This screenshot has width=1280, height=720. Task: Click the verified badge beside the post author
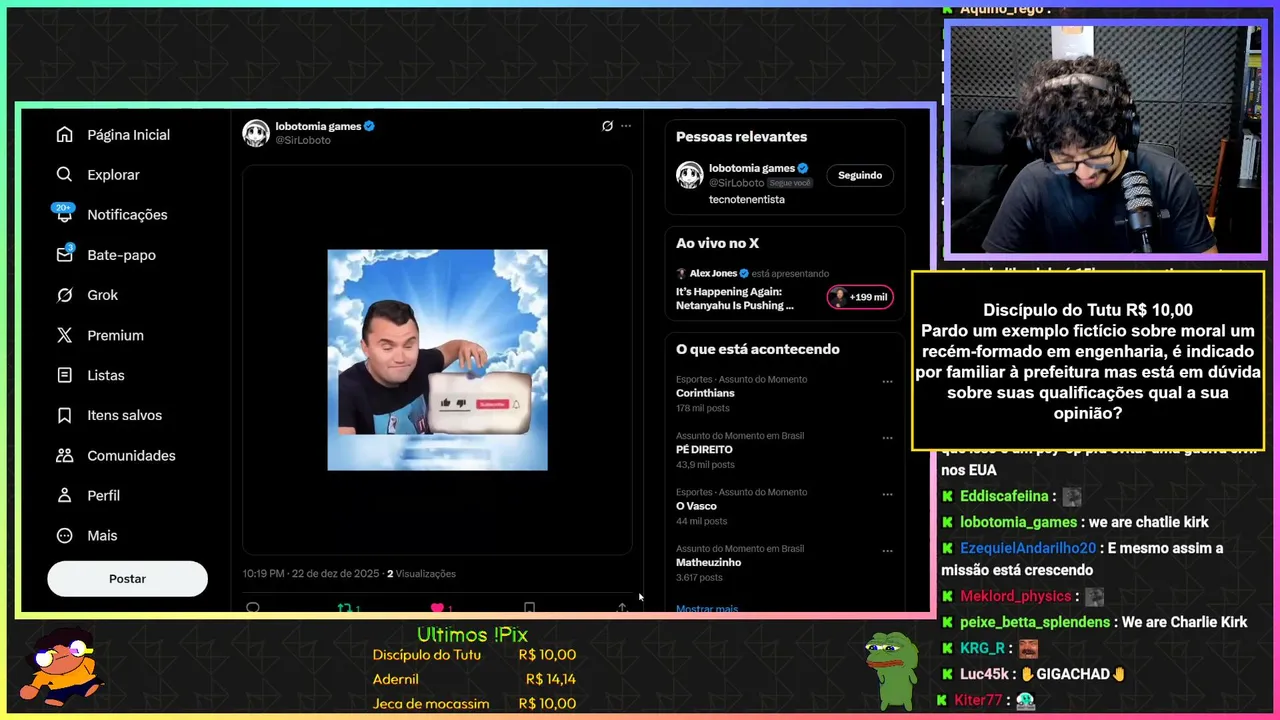(369, 126)
